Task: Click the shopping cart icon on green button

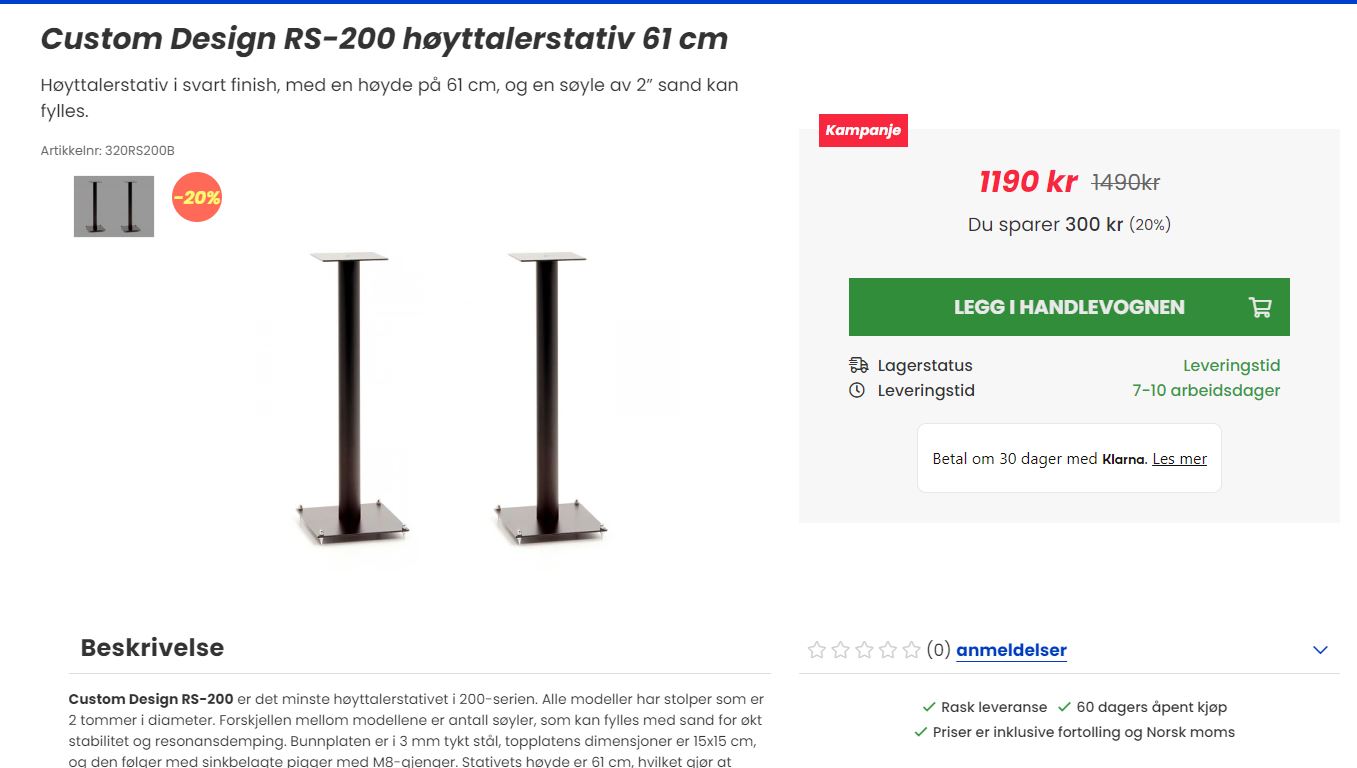Action: coord(1260,307)
